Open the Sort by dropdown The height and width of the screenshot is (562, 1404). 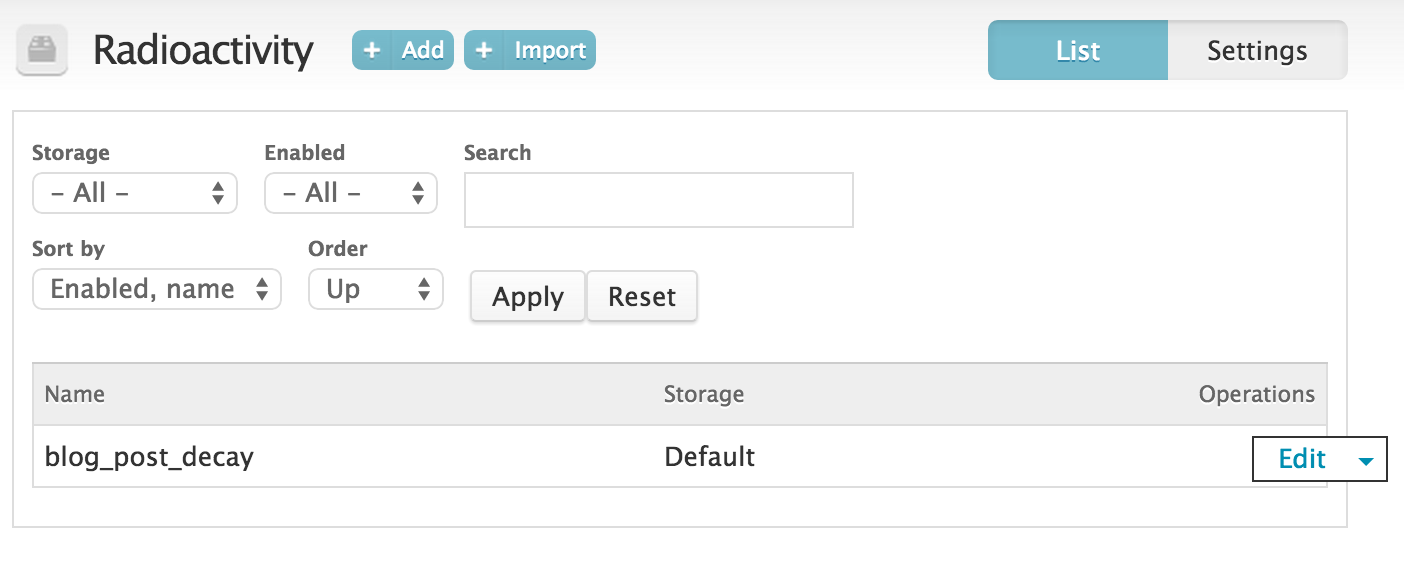click(157, 289)
